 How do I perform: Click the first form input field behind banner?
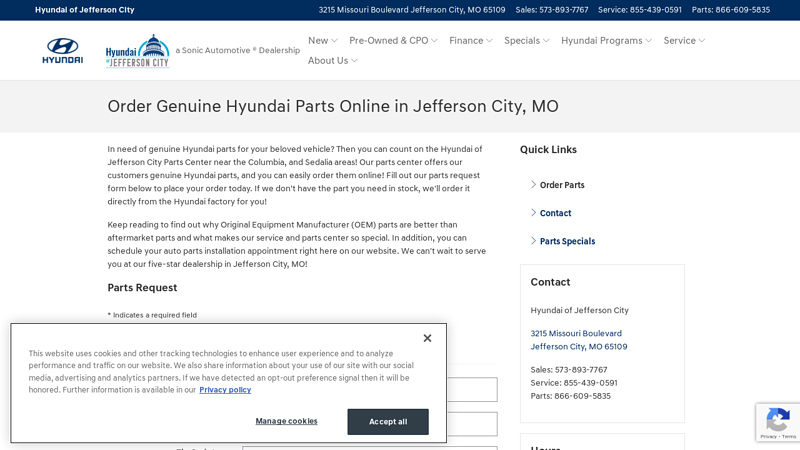pos(472,390)
